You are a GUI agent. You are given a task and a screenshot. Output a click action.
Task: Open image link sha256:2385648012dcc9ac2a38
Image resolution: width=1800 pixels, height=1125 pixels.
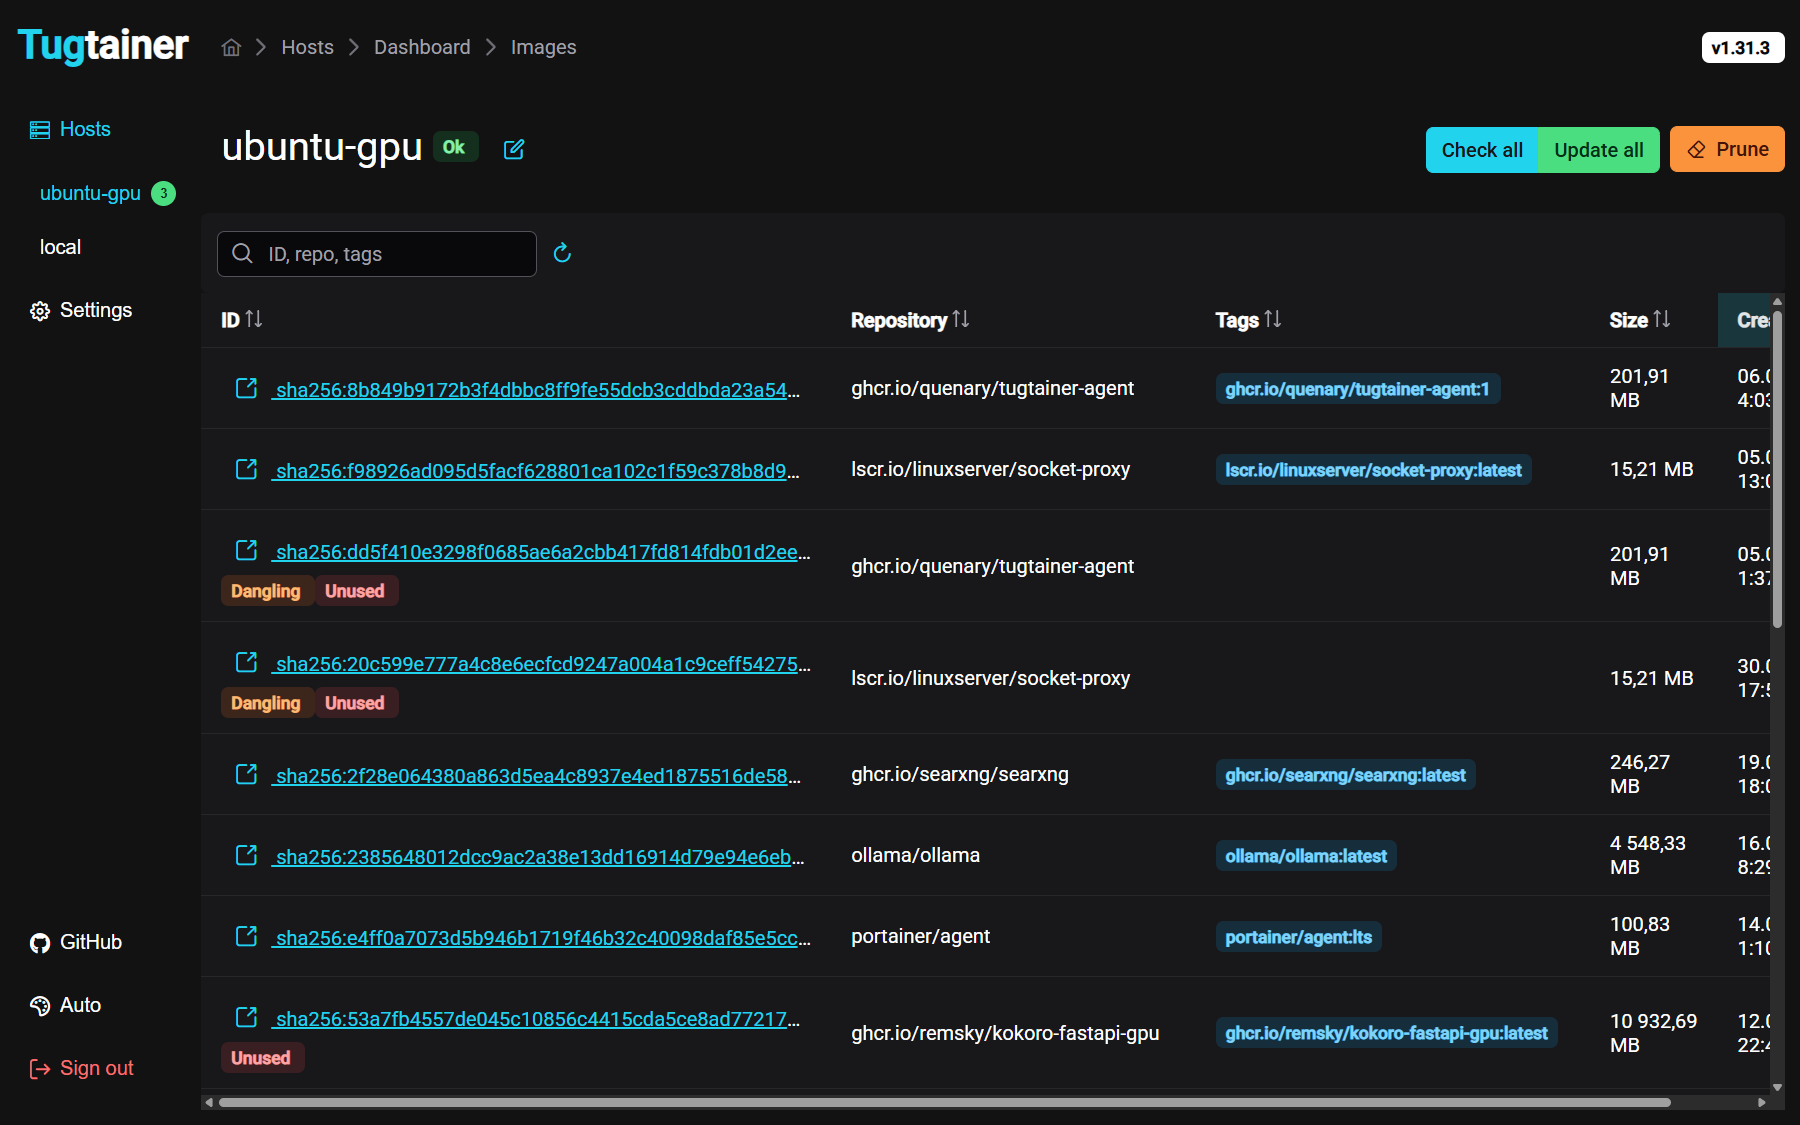539,857
